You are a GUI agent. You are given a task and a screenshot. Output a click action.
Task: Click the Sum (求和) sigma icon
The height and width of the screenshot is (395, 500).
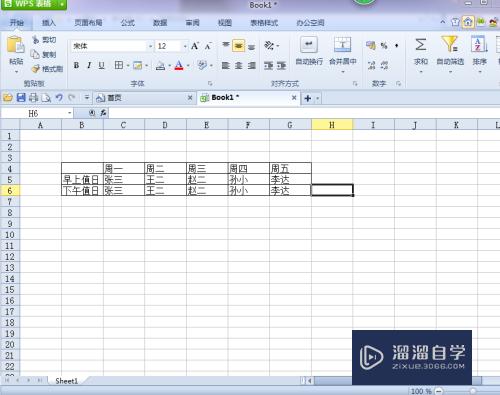coord(421,44)
